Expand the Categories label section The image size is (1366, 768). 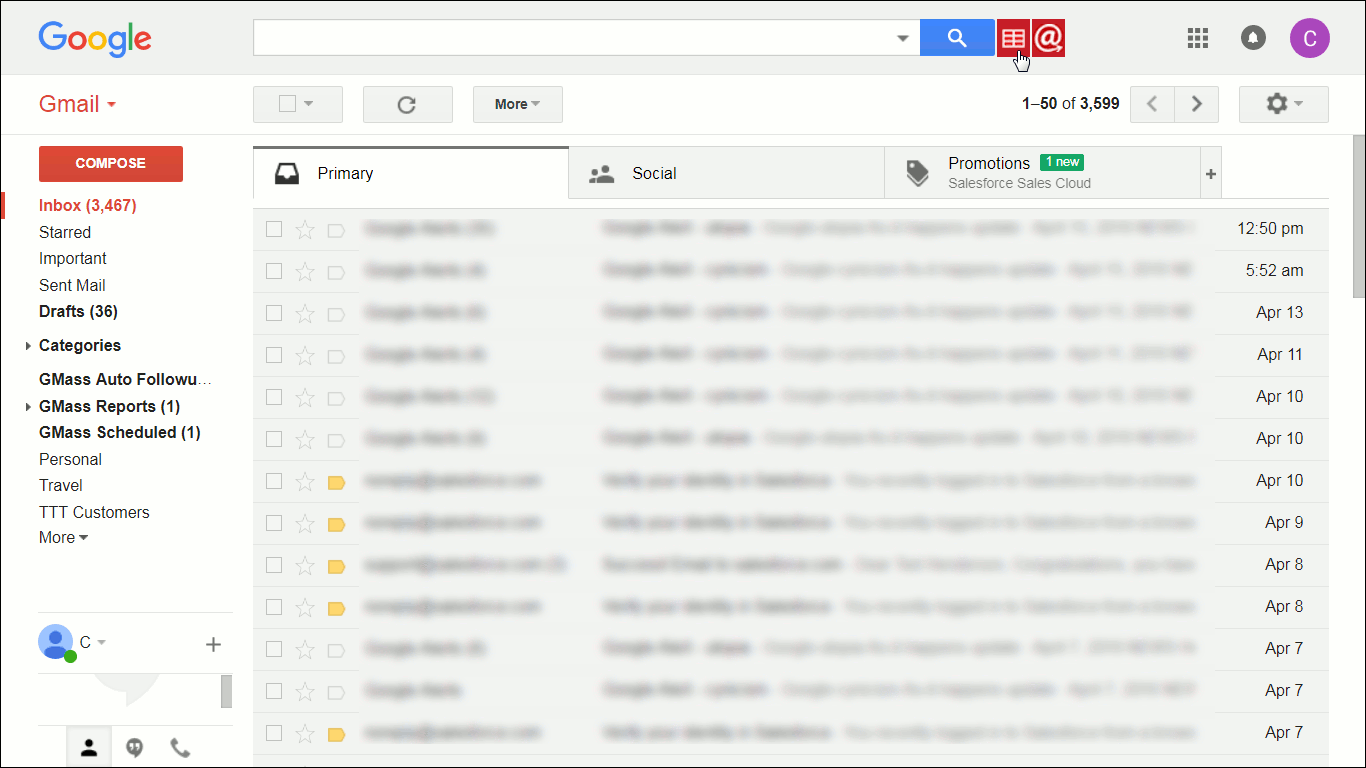(x=27, y=345)
